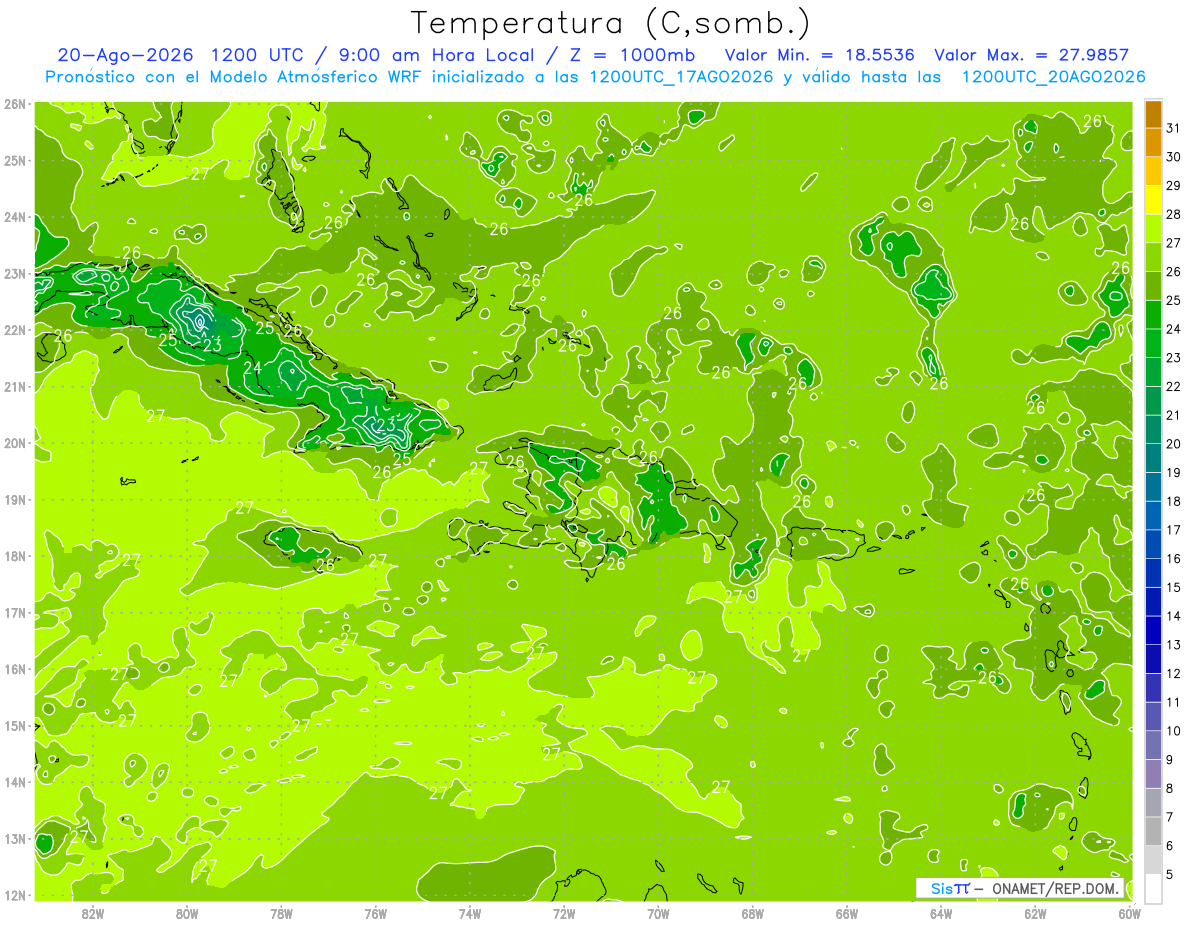Click the longitude axis label '68W'
This screenshot has width=1200, height=927.
[752, 913]
